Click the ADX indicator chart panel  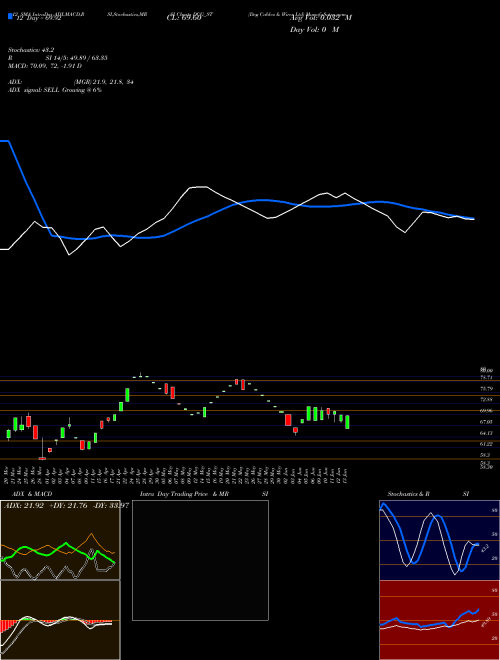[60, 540]
